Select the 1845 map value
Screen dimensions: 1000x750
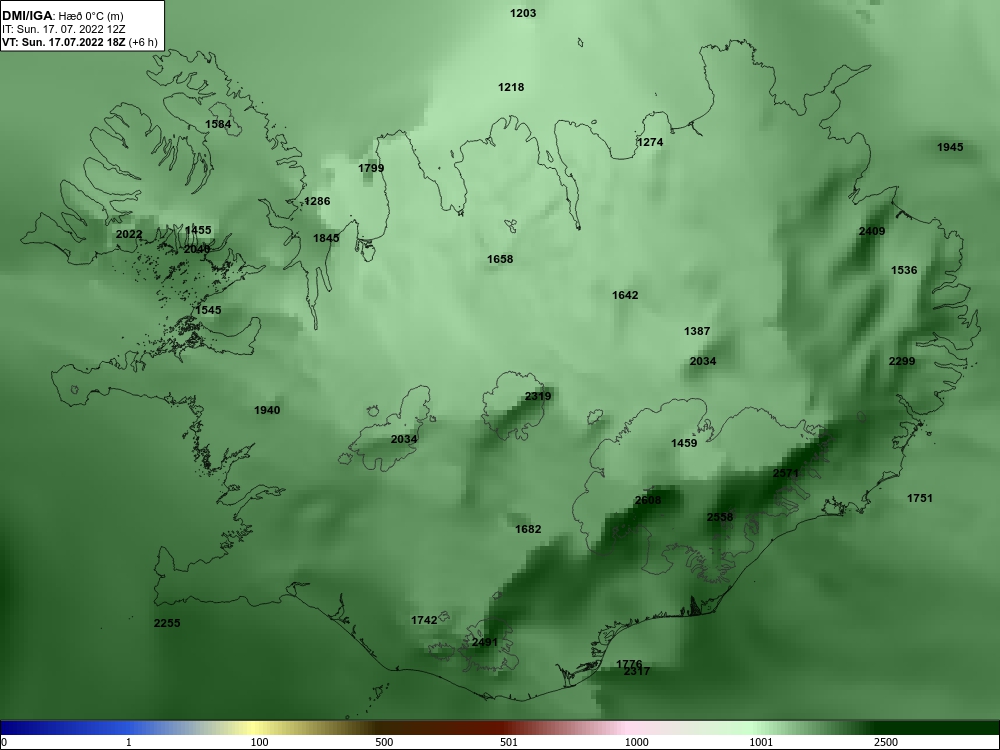[326, 239]
